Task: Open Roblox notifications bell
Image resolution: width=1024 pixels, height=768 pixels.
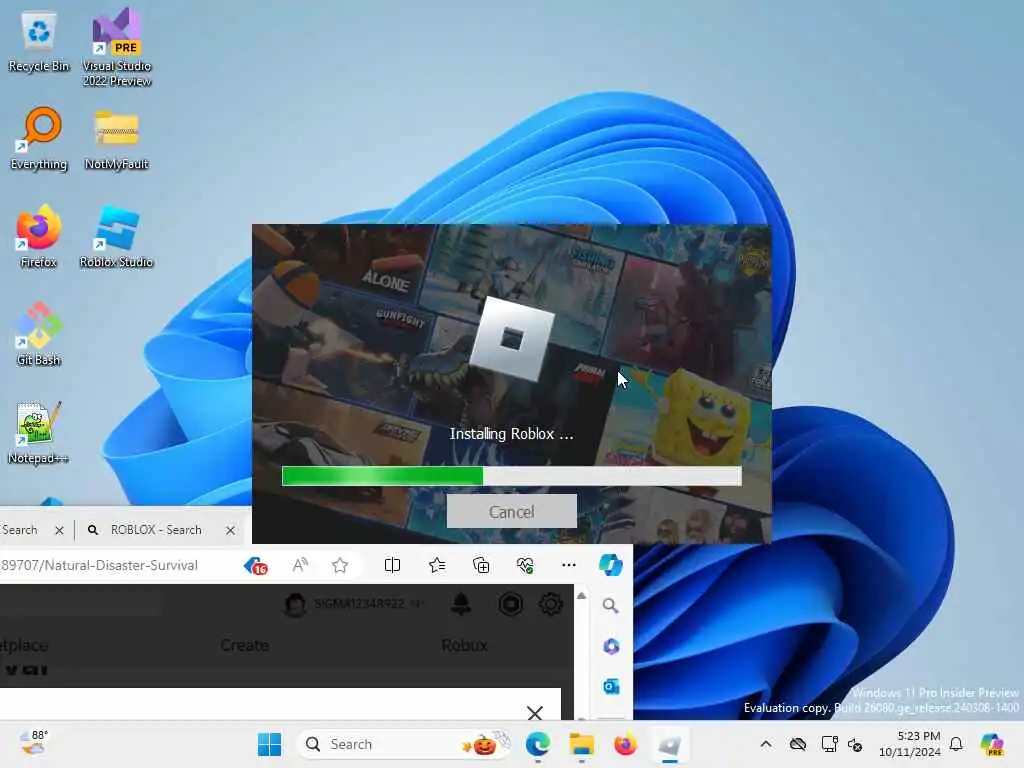Action: (461, 604)
